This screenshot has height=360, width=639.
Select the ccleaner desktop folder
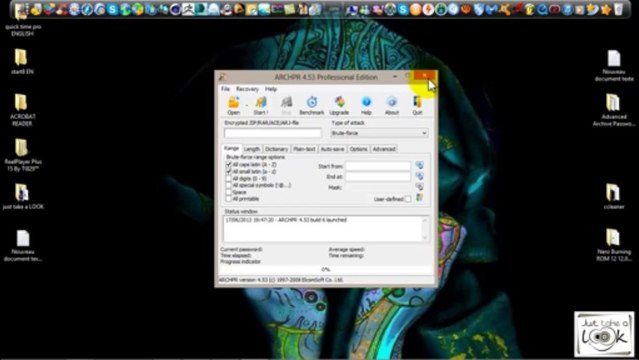point(613,196)
